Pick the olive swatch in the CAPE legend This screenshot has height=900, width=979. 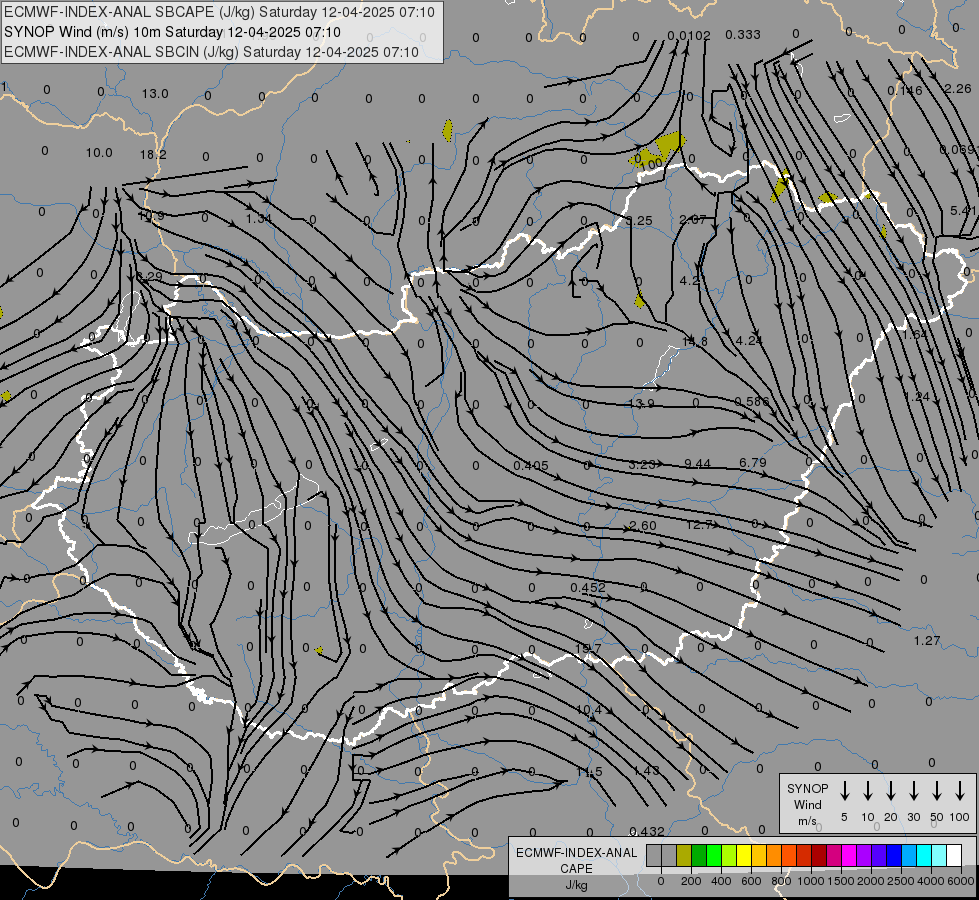click(684, 856)
